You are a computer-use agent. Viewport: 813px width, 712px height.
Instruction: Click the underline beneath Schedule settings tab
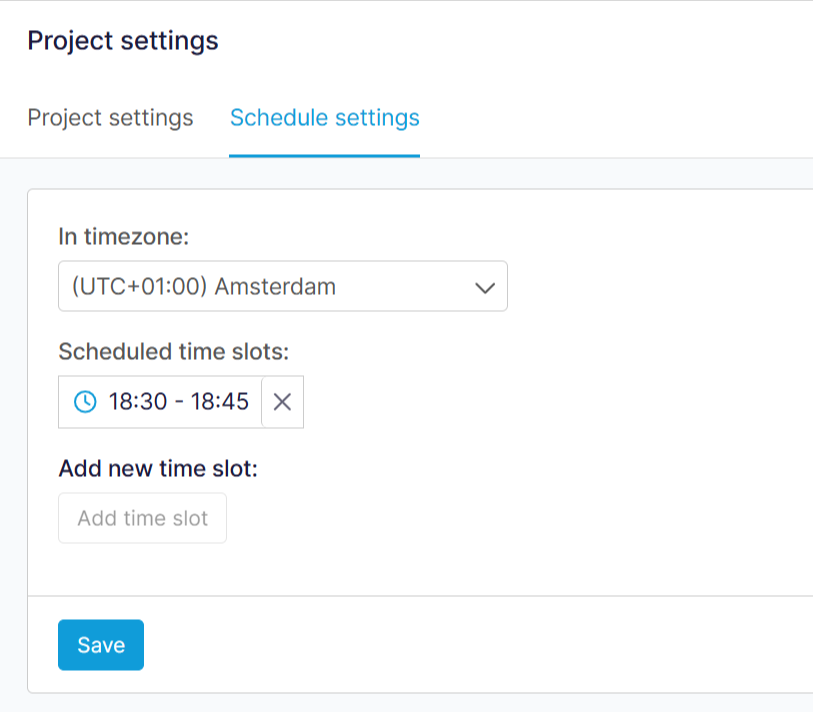[x=324, y=156]
